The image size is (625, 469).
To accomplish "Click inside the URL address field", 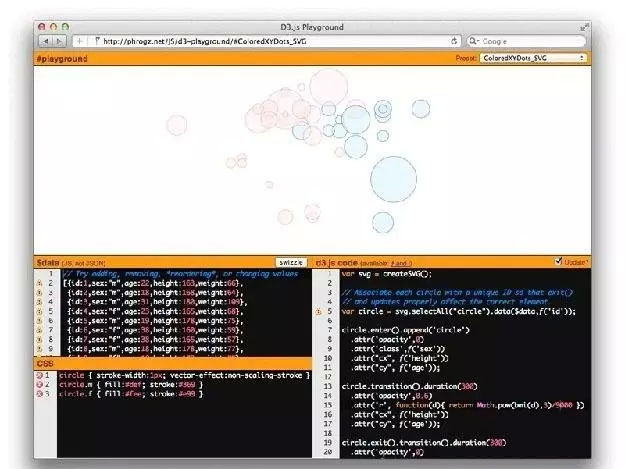I will pyautogui.click(x=270, y=41).
